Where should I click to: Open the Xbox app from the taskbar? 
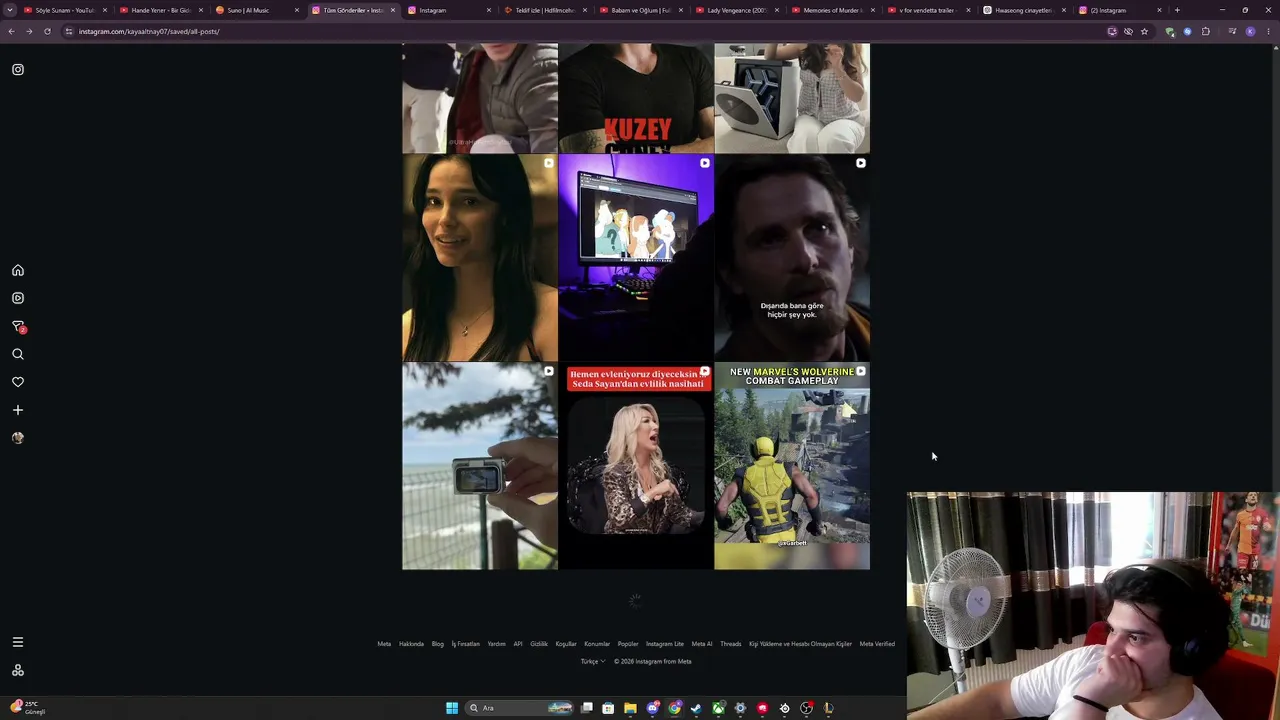tap(718, 708)
